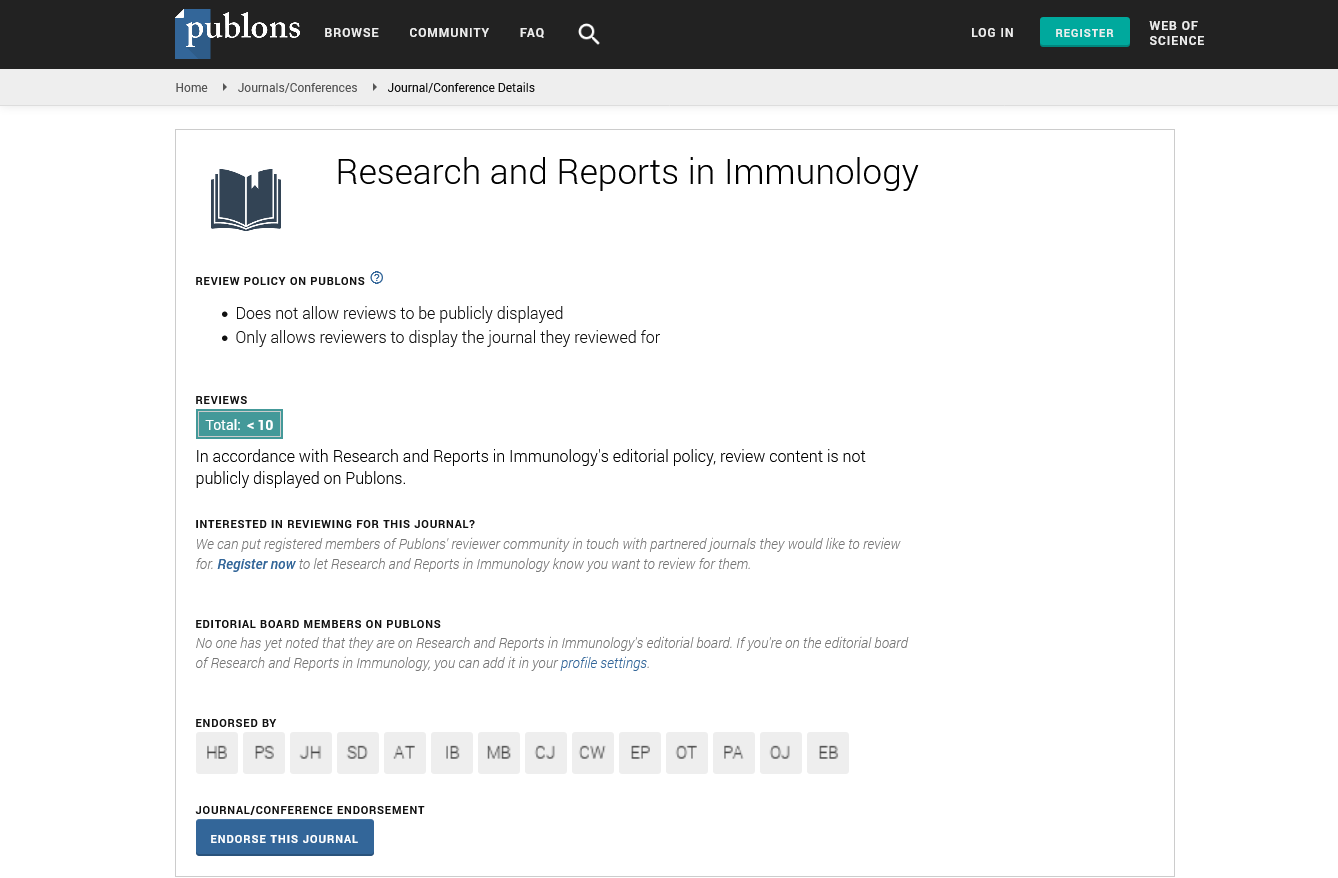Click the review policy help question icon
The height and width of the screenshot is (878, 1338).
coord(377,278)
